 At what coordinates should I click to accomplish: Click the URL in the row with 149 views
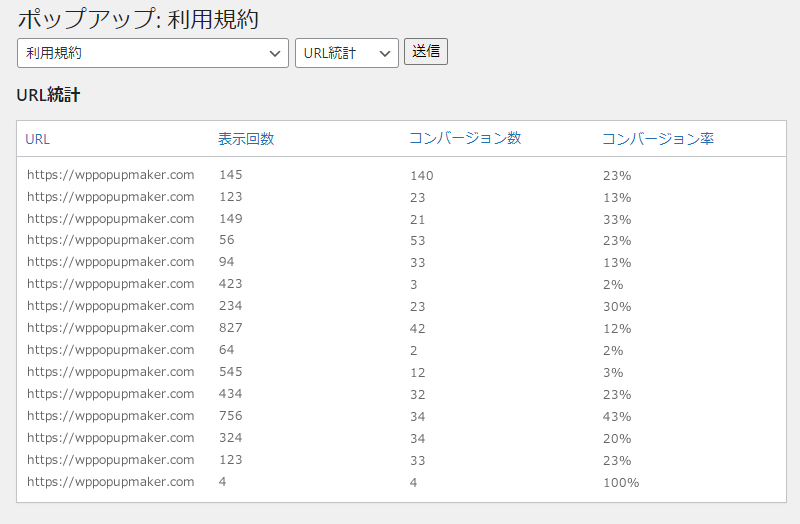[111, 219]
